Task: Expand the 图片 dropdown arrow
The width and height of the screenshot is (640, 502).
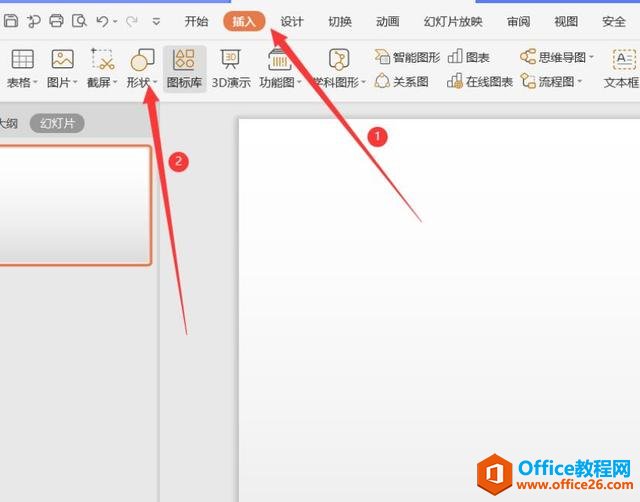Action: [x=75, y=82]
